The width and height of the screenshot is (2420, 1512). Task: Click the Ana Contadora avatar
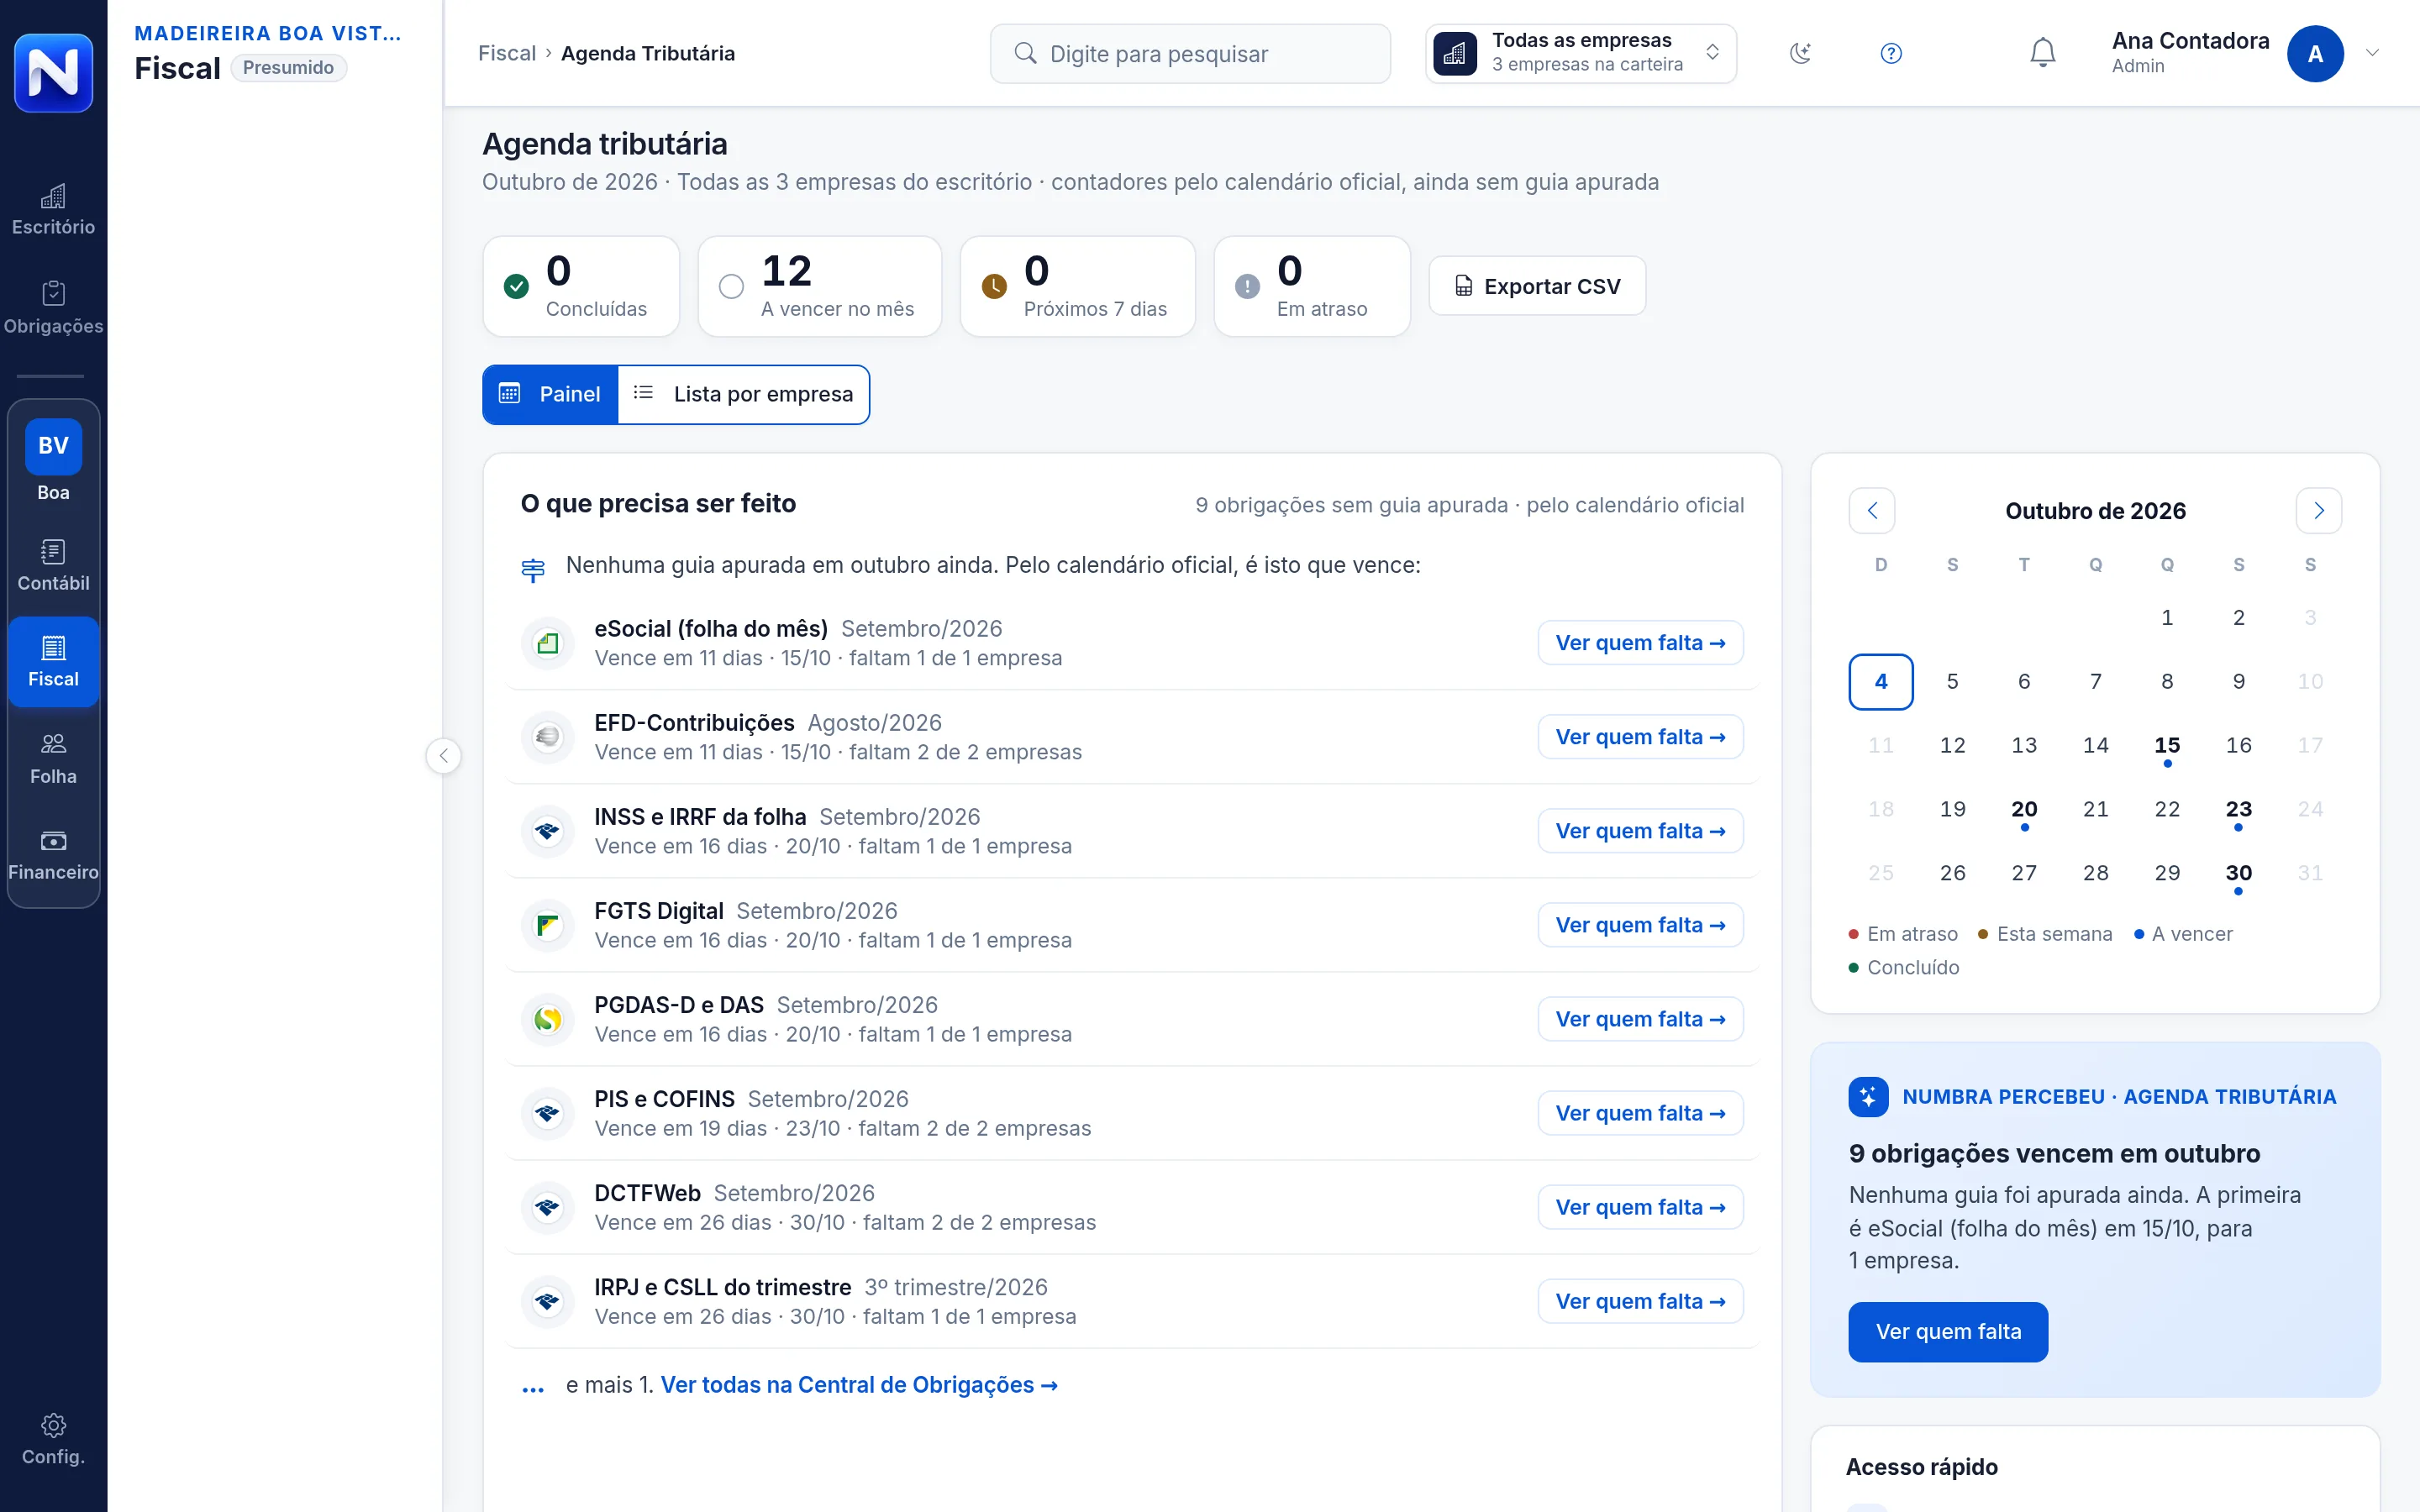coord(2314,54)
